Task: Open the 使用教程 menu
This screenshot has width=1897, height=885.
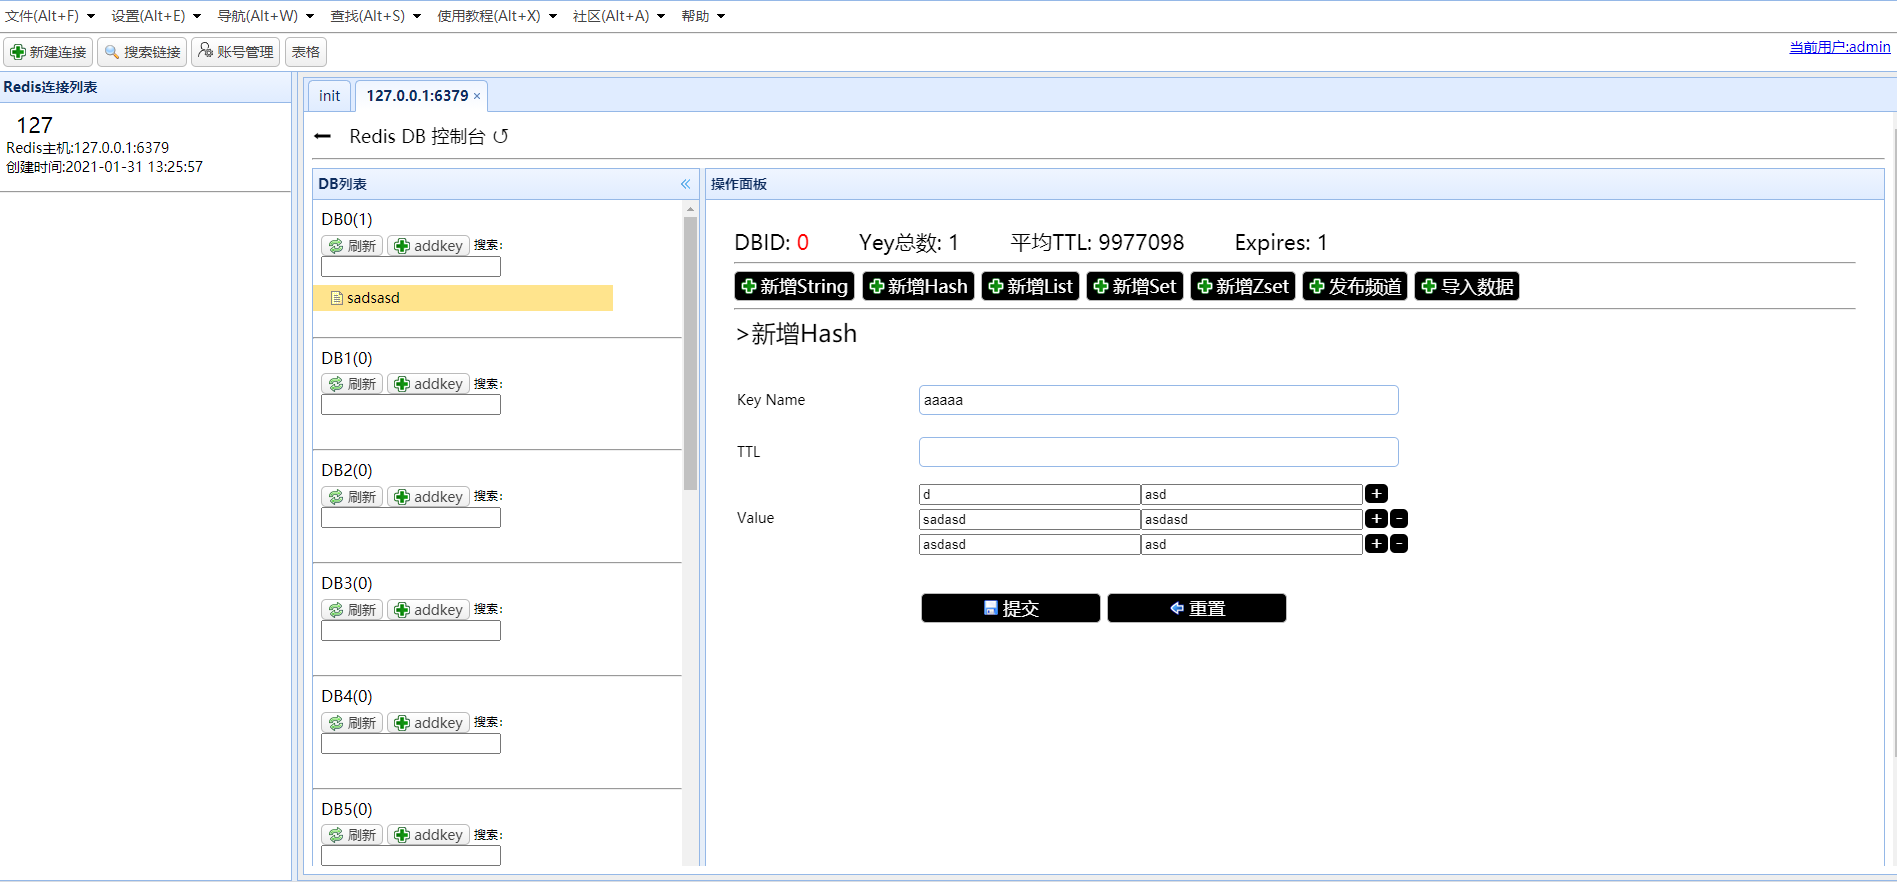Action: click(x=496, y=16)
